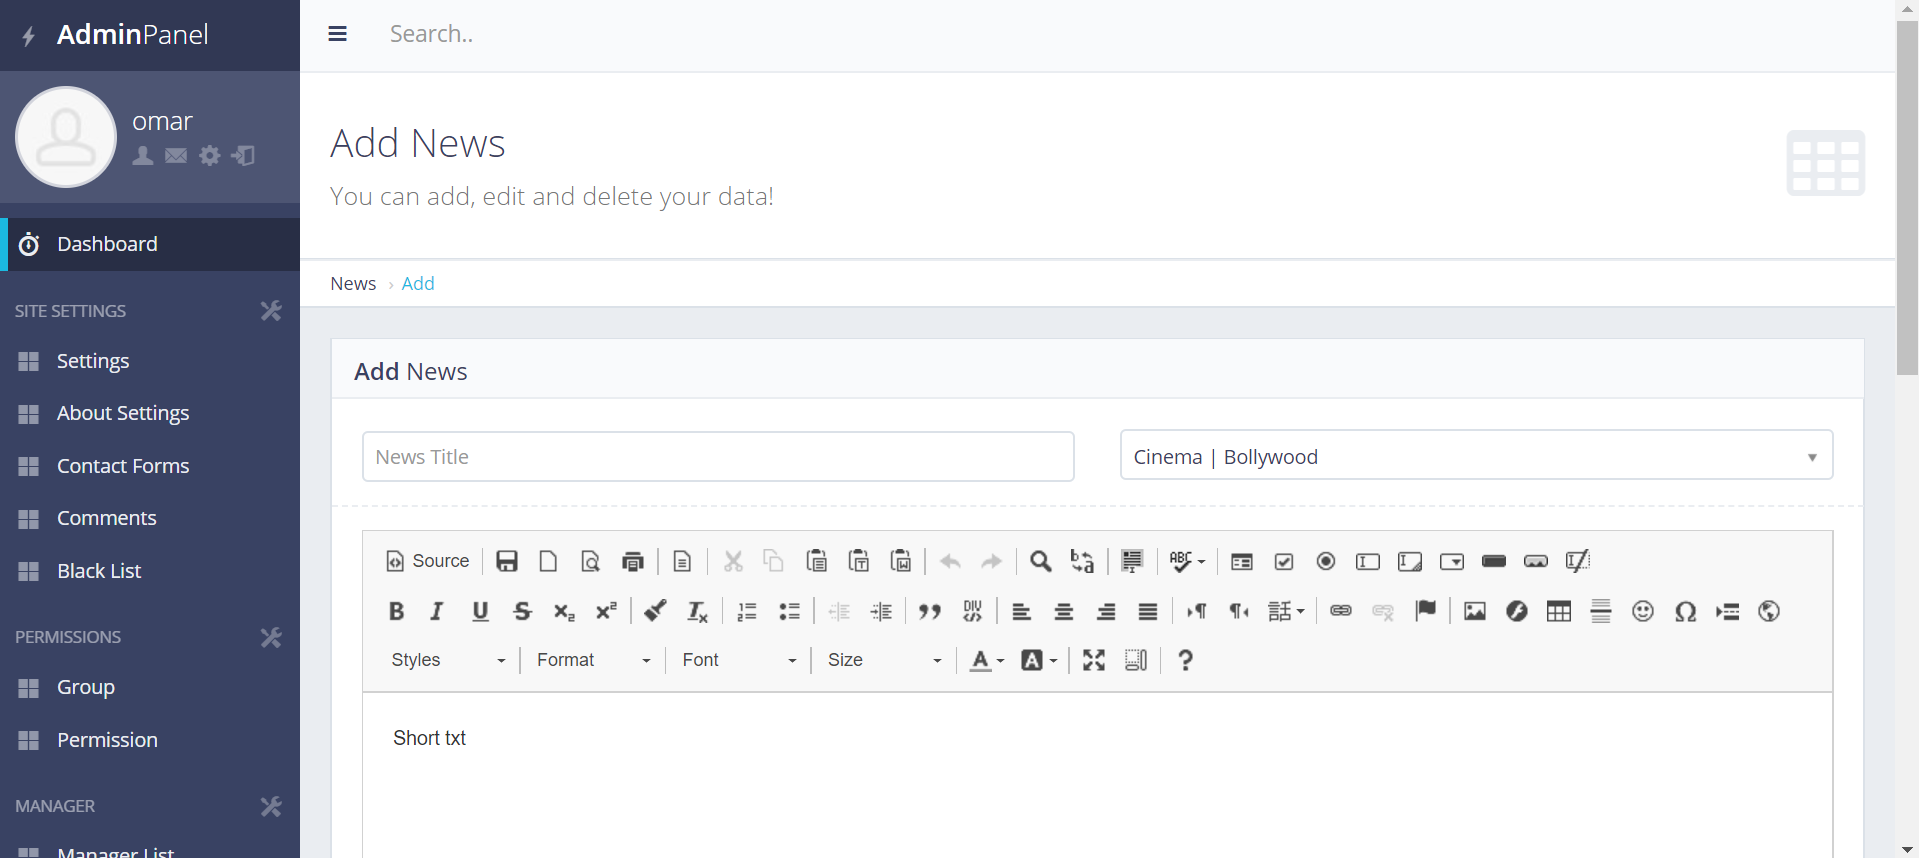Screen dimensions: 1919x858
Task: Open Dashboard in the sidebar
Action: click(x=150, y=244)
